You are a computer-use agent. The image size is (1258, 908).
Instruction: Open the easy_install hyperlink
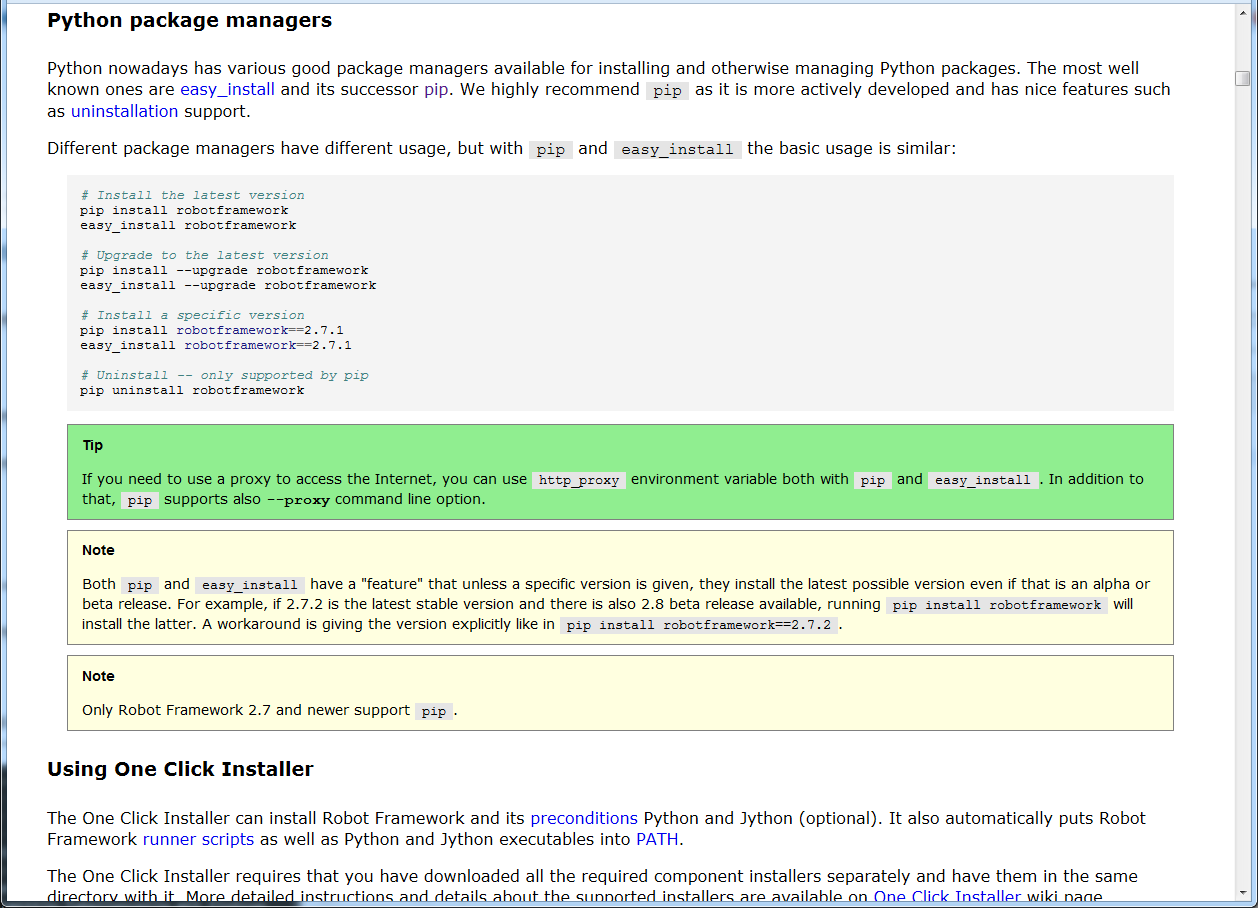pos(227,89)
